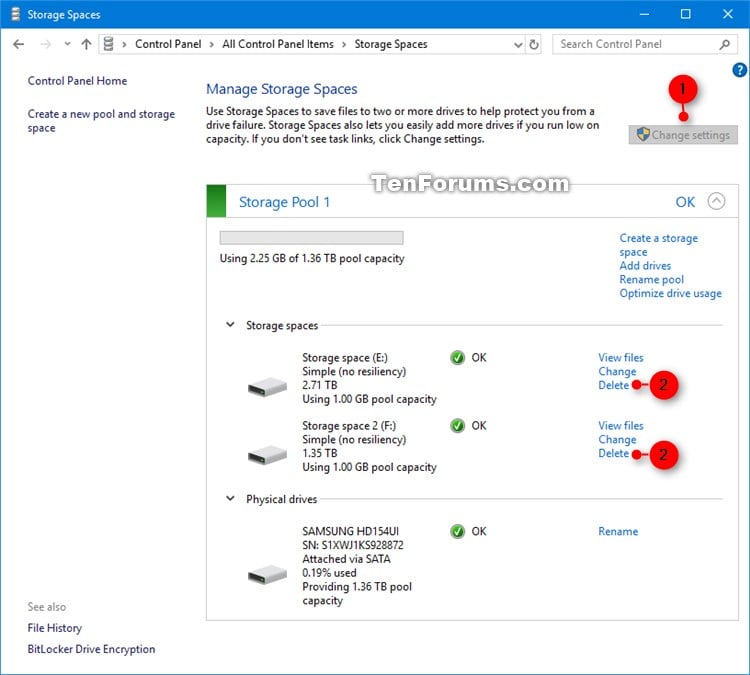Open the recent locations dropdown arrow
This screenshot has height=675, width=750.
(x=67, y=44)
